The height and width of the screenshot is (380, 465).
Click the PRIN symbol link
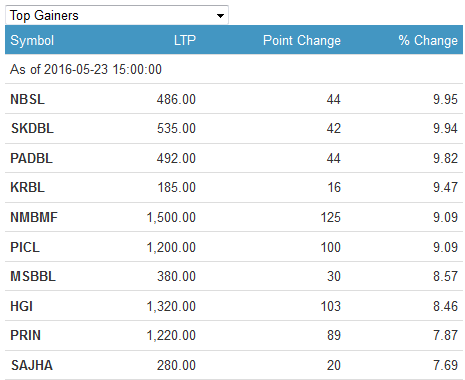click(x=26, y=335)
